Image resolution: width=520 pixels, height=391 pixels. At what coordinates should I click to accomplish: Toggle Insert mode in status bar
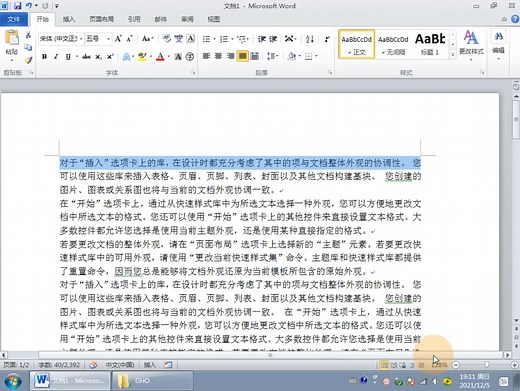pos(150,365)
